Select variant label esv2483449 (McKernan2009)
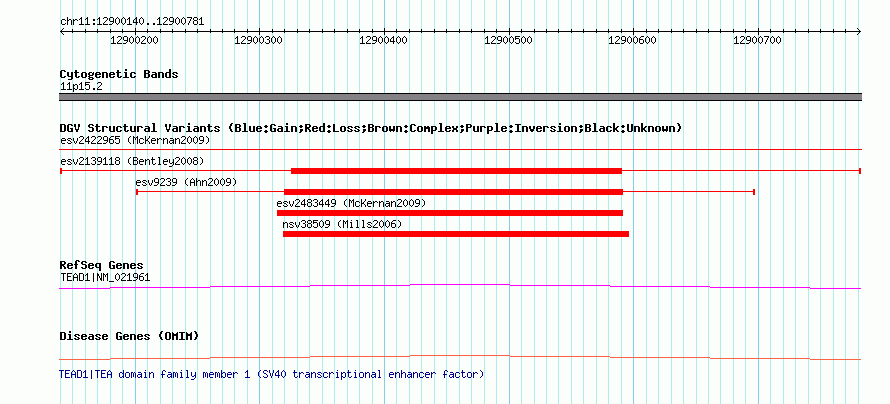Viewport: 890px width, 404px height. [351, 203]
